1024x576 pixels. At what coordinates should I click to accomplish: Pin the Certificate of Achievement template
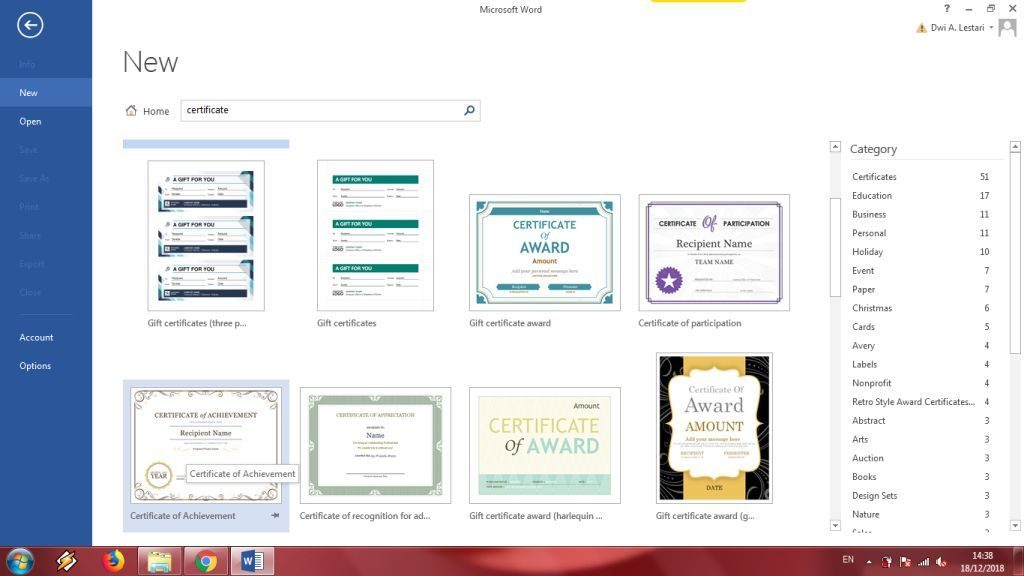pyautogui.click(x=275, y=516)
